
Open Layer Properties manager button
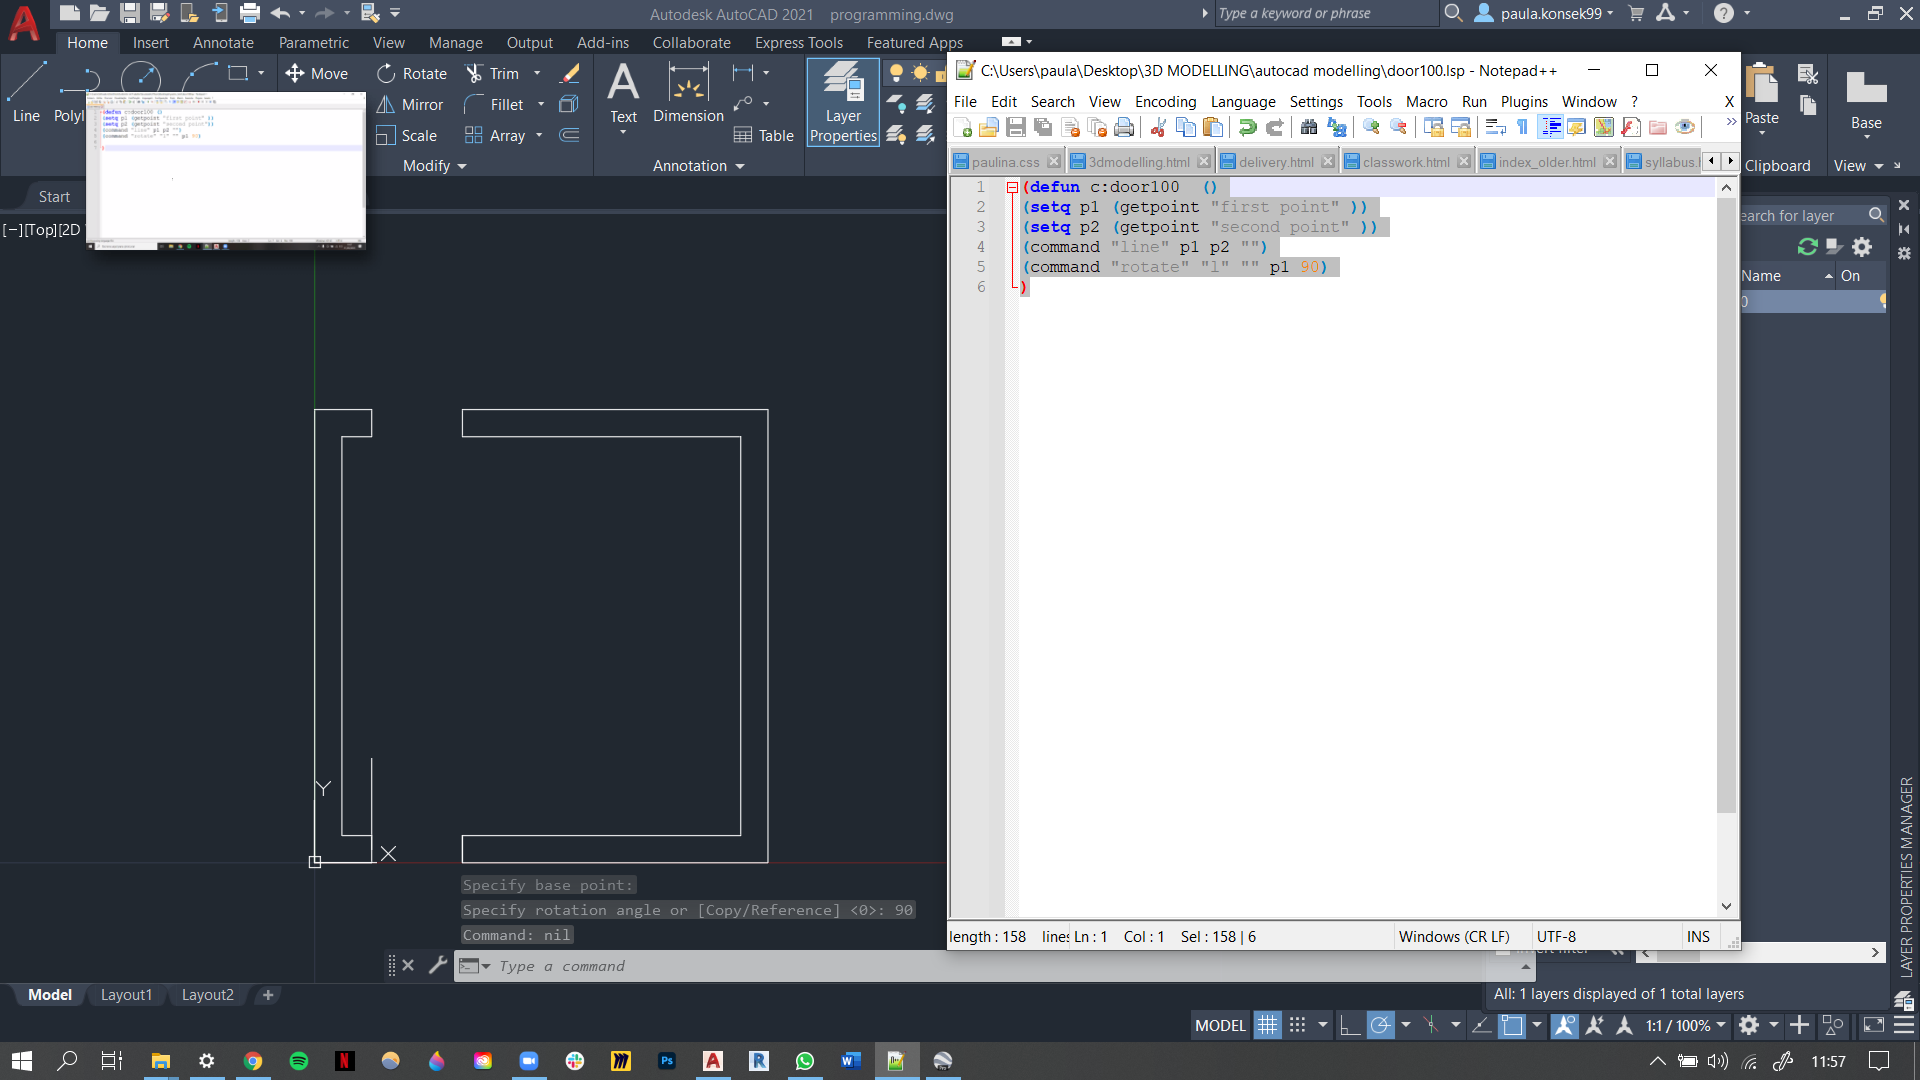click(843, 102)
